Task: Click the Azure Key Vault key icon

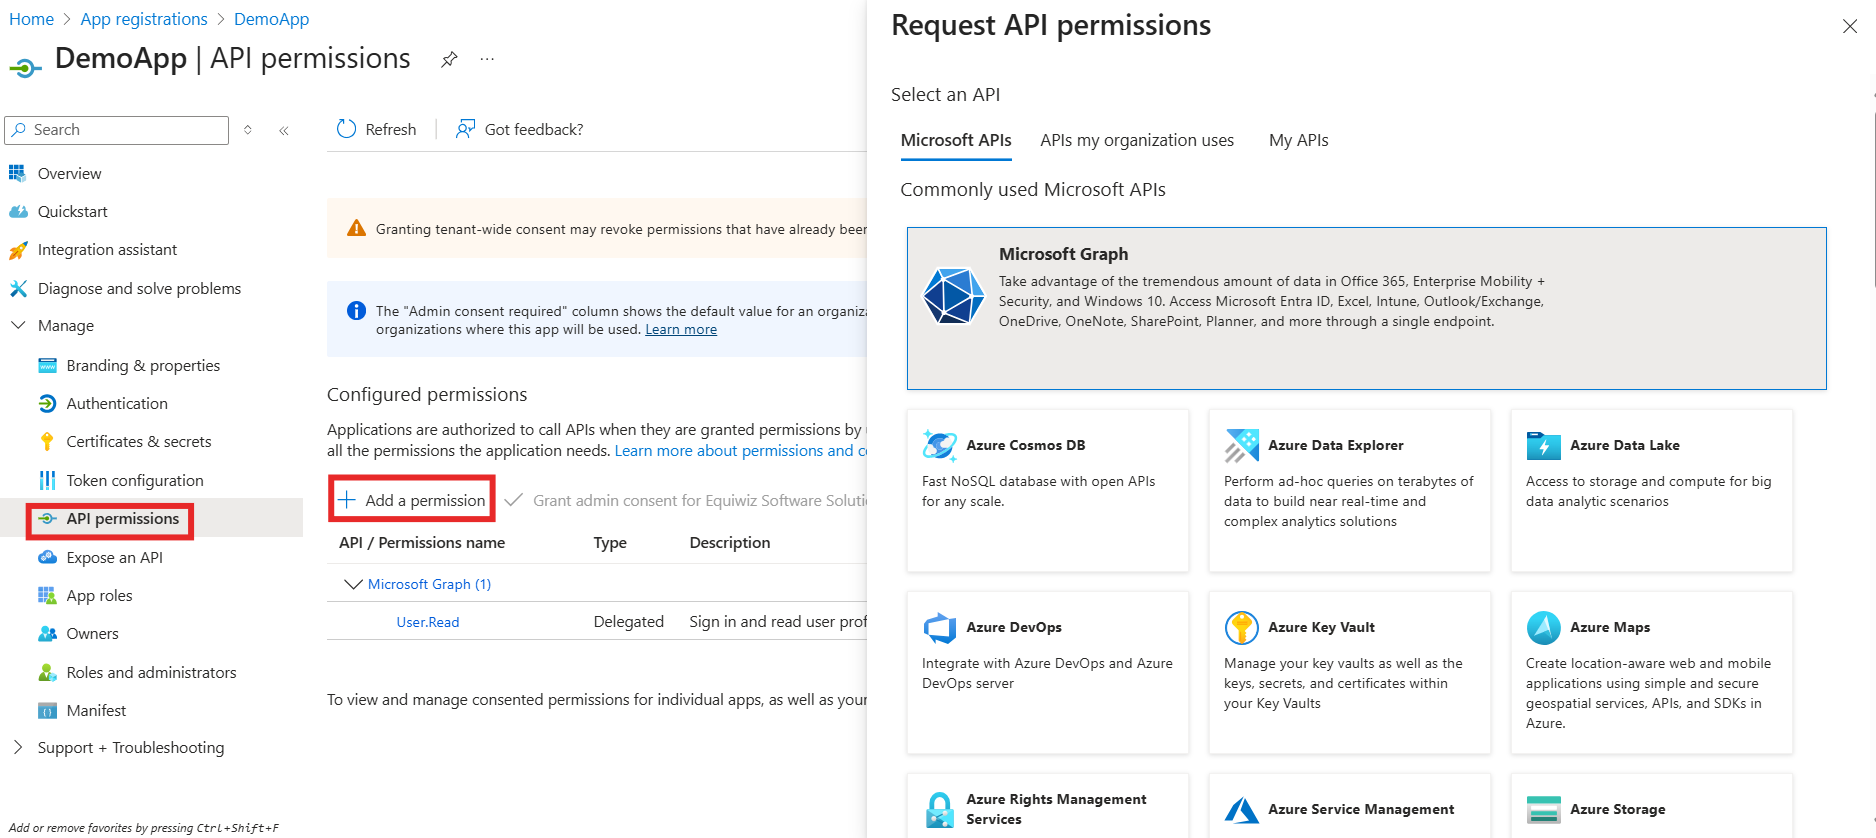Action: (x=1242, y=628)
